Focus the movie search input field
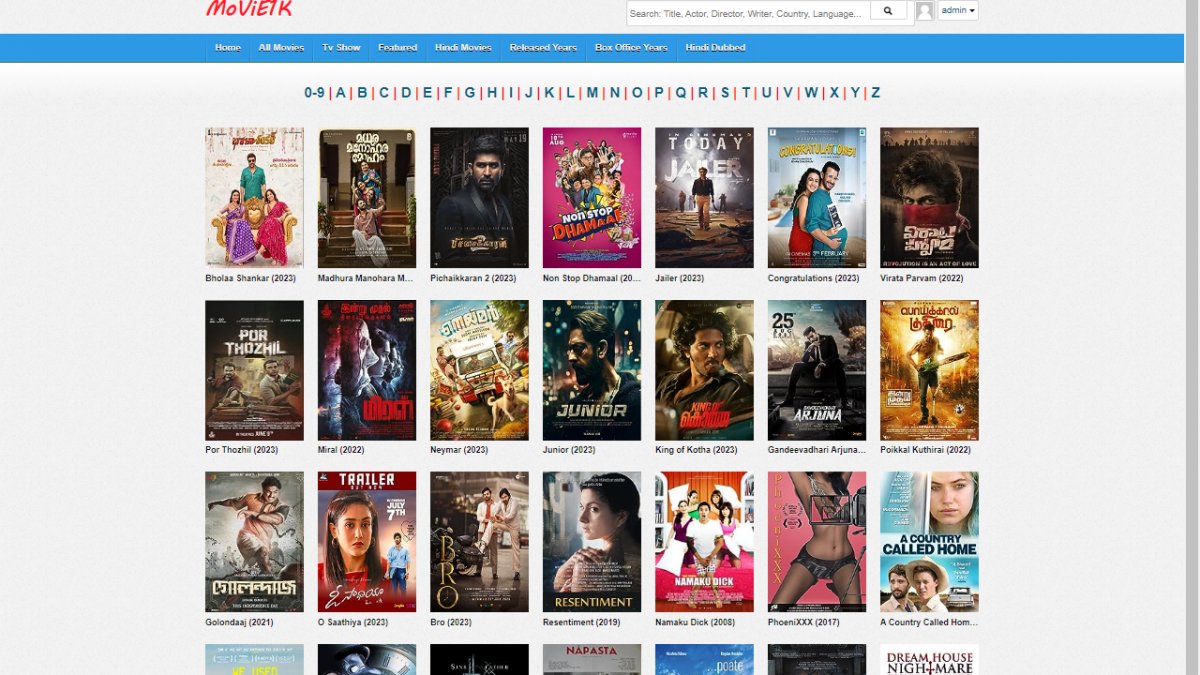This screenshot has height=675, width=1200. 748,14
